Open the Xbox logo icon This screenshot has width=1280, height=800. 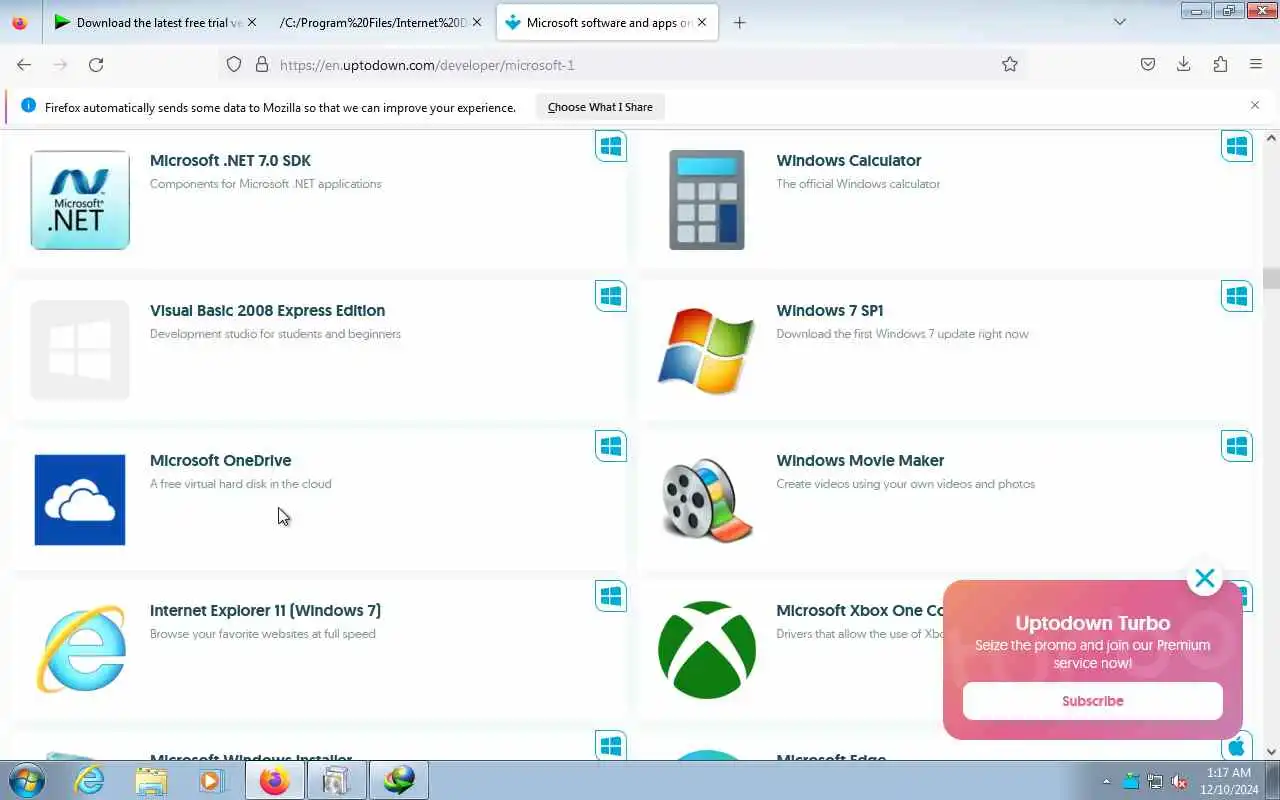click(707, 650)
